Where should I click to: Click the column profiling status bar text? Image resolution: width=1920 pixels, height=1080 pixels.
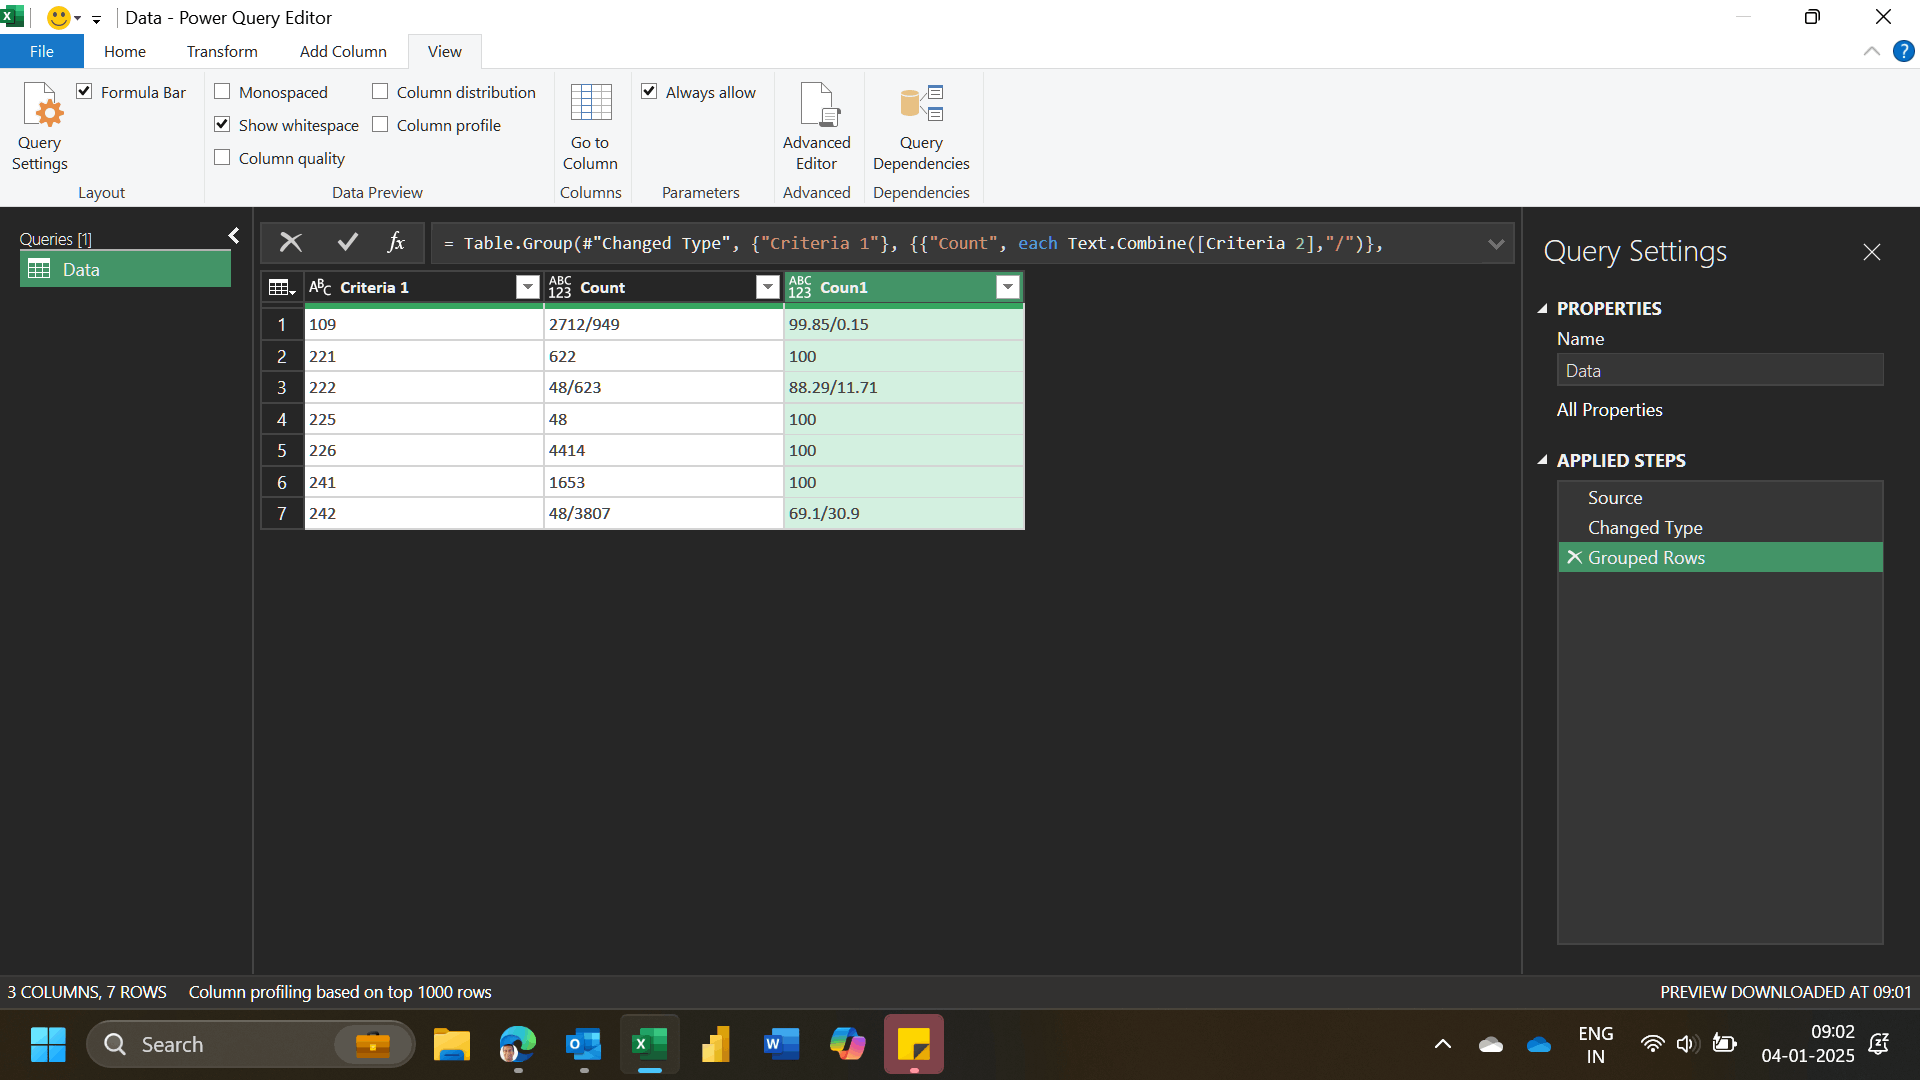pyautogui.click(x=340, y=992)
